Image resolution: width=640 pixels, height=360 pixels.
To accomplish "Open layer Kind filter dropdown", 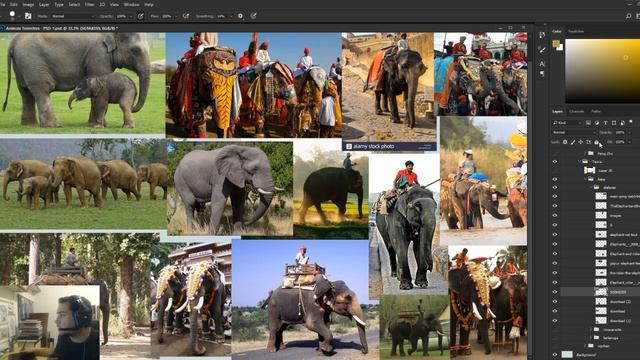I will [567, 122].
